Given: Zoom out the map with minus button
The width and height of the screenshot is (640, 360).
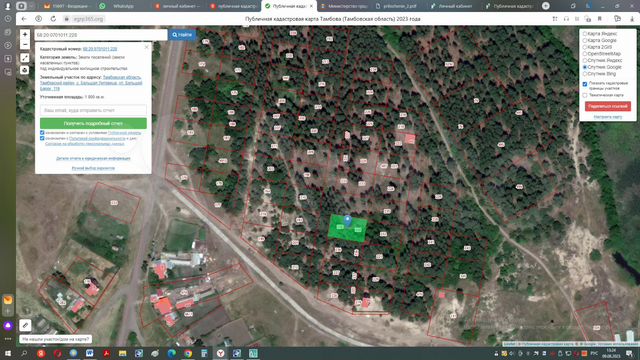Looking at the screenshot, I should point(25,44).
